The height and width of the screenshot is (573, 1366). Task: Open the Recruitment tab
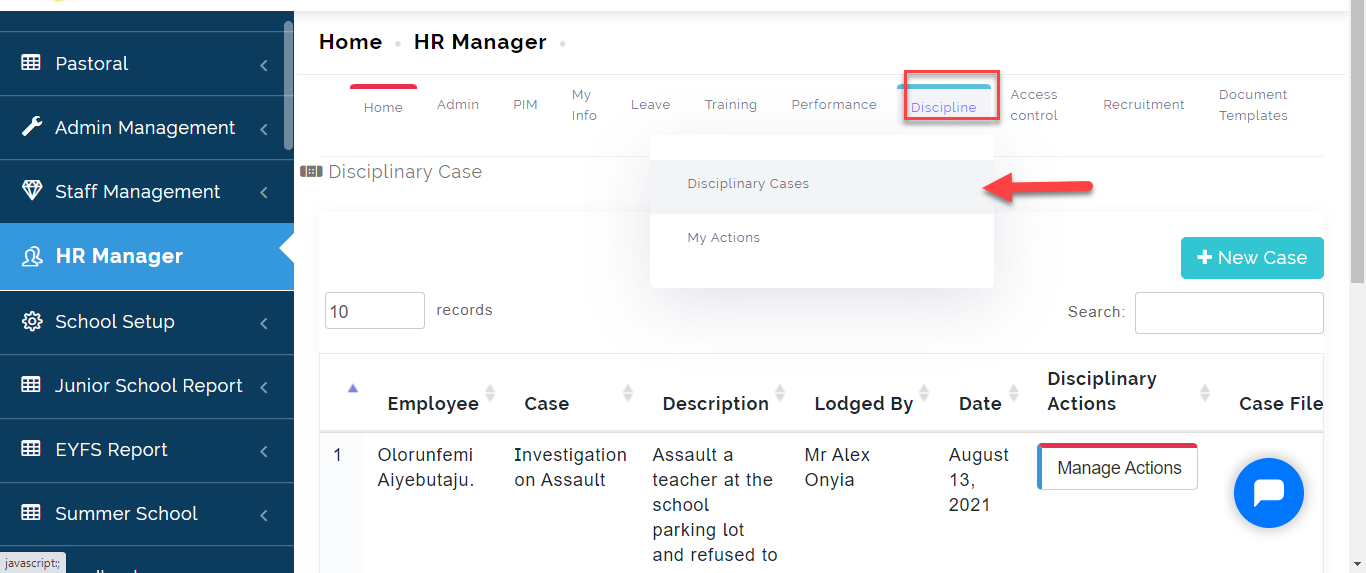pyautogui.click(x=1144, y=104)
